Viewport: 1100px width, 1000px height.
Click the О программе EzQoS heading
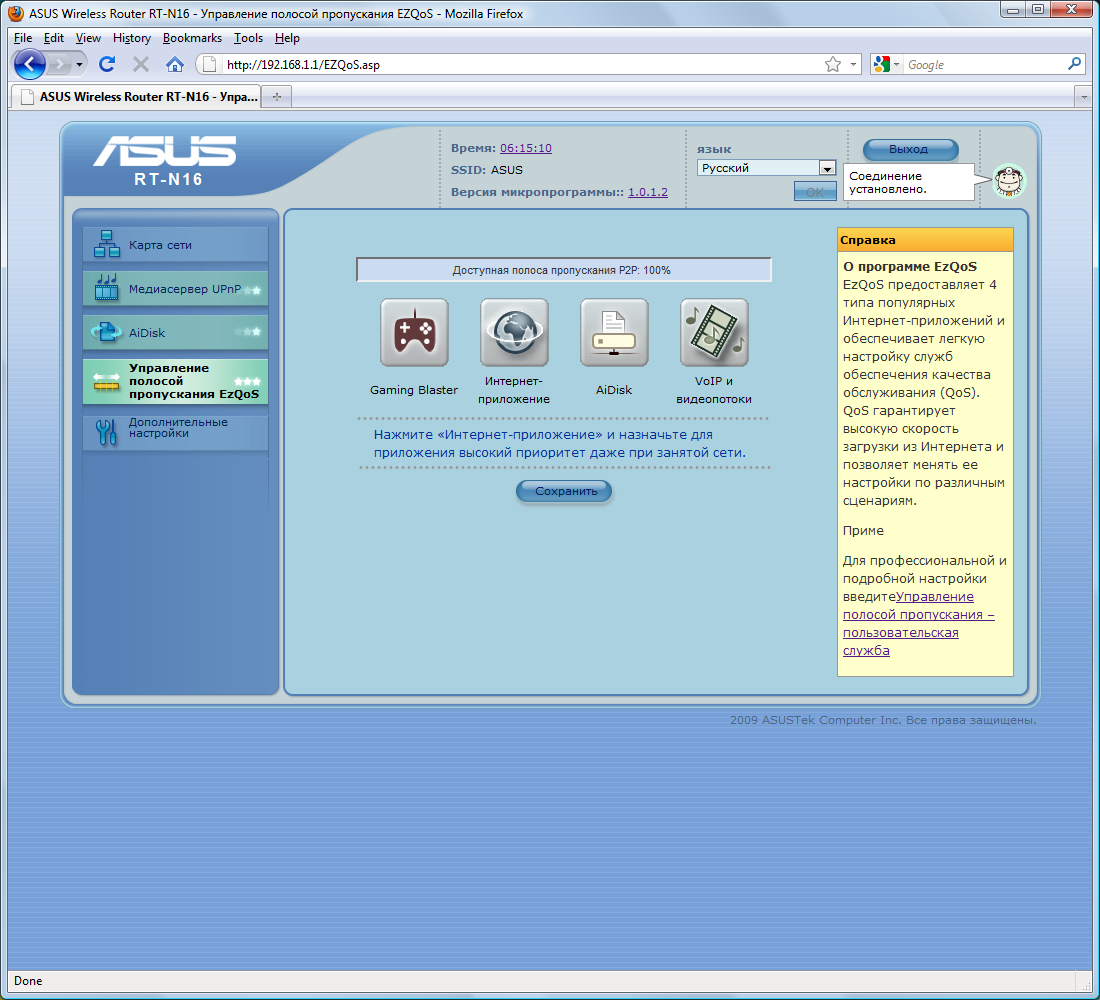(910, 267)
